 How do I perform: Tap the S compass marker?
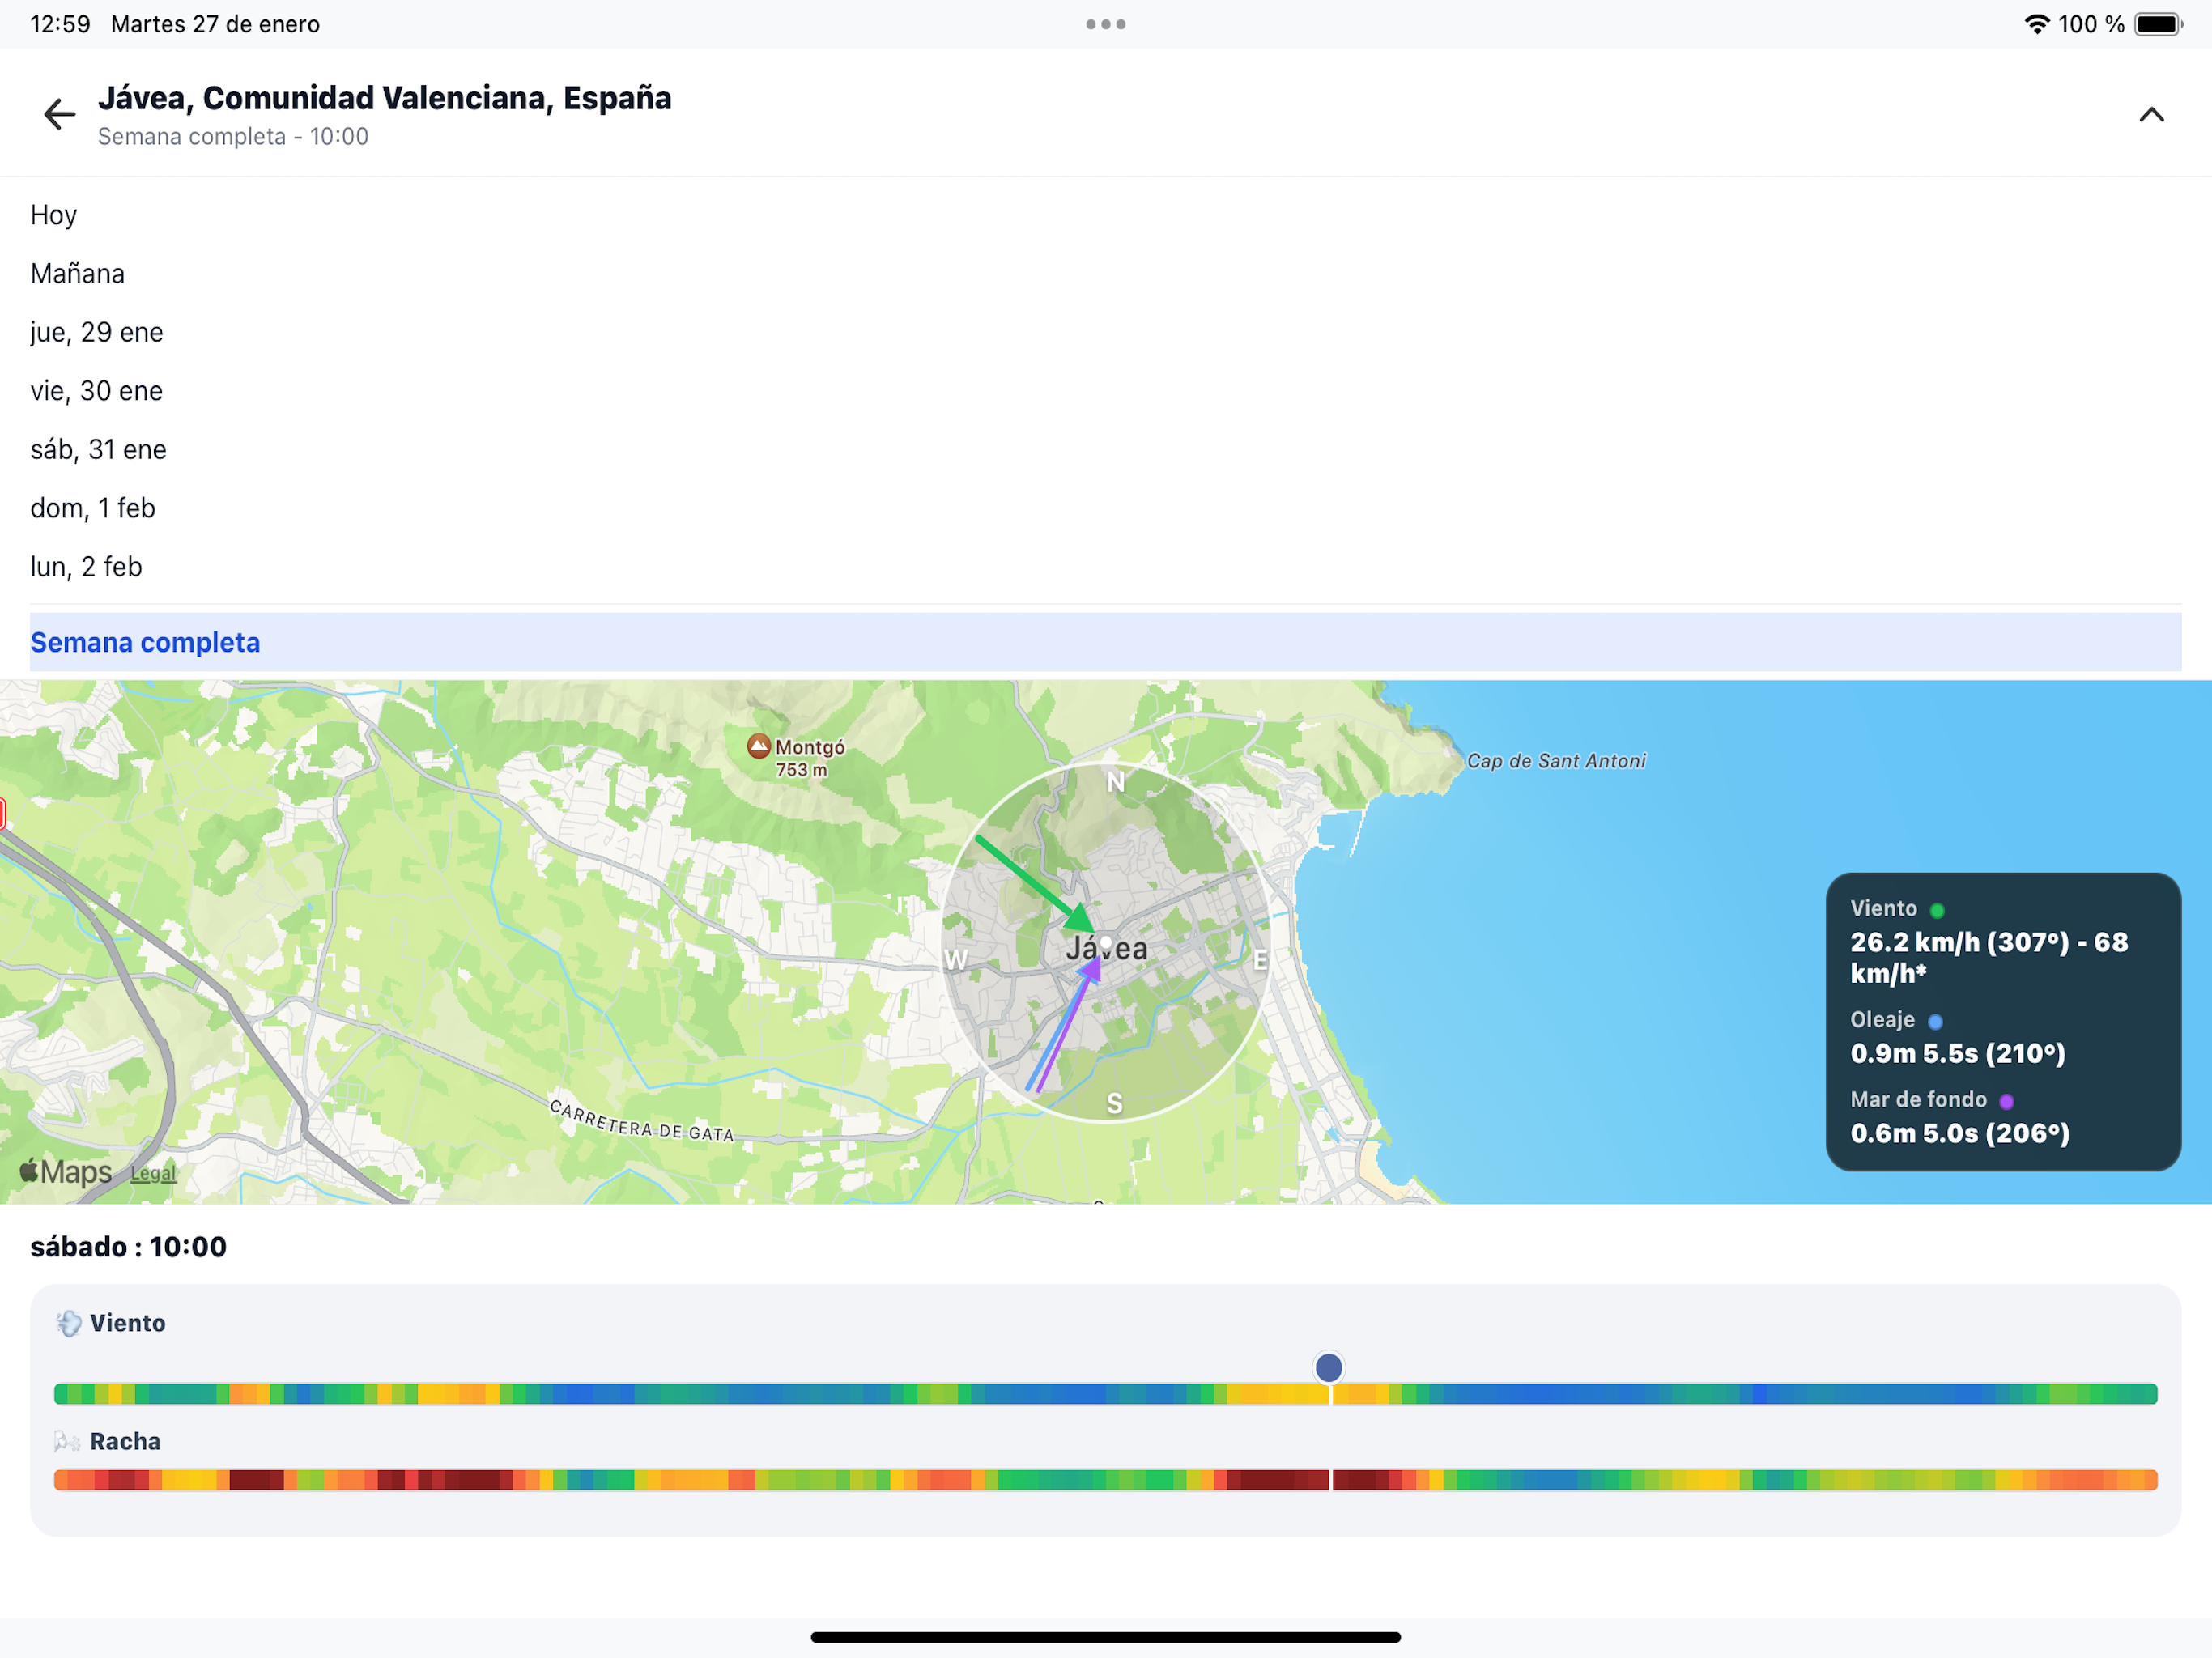coord(1114,1104)
